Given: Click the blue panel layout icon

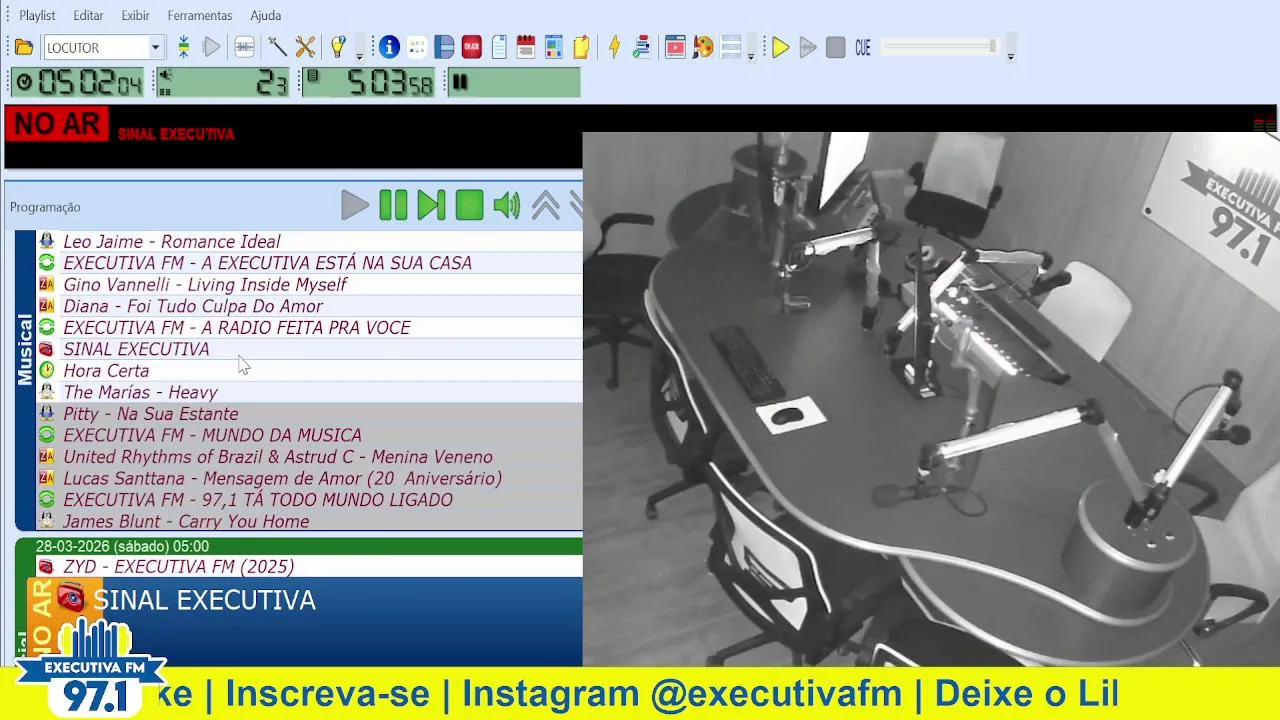Looking at the screenshot, I should tap(444, 47).
